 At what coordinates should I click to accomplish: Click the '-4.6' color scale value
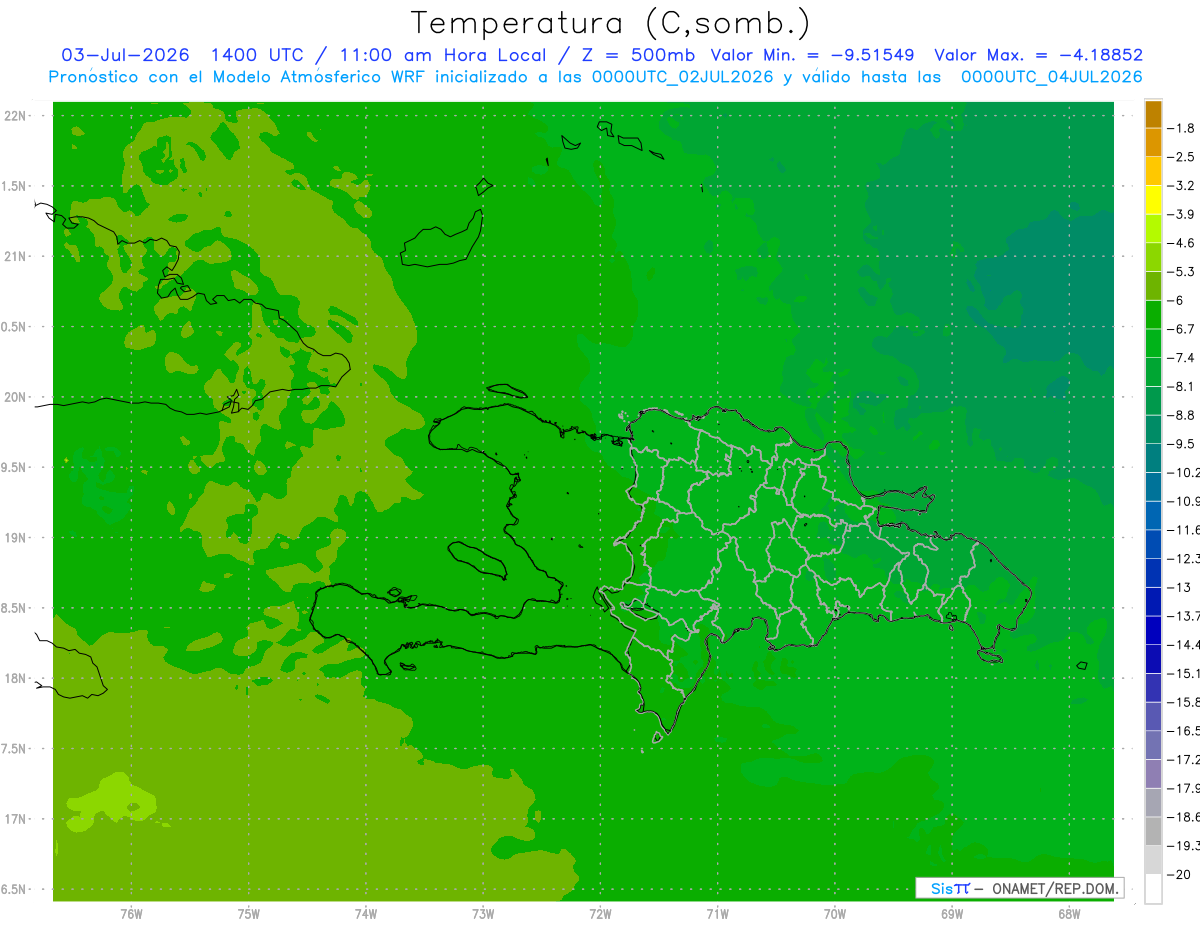1183,243
